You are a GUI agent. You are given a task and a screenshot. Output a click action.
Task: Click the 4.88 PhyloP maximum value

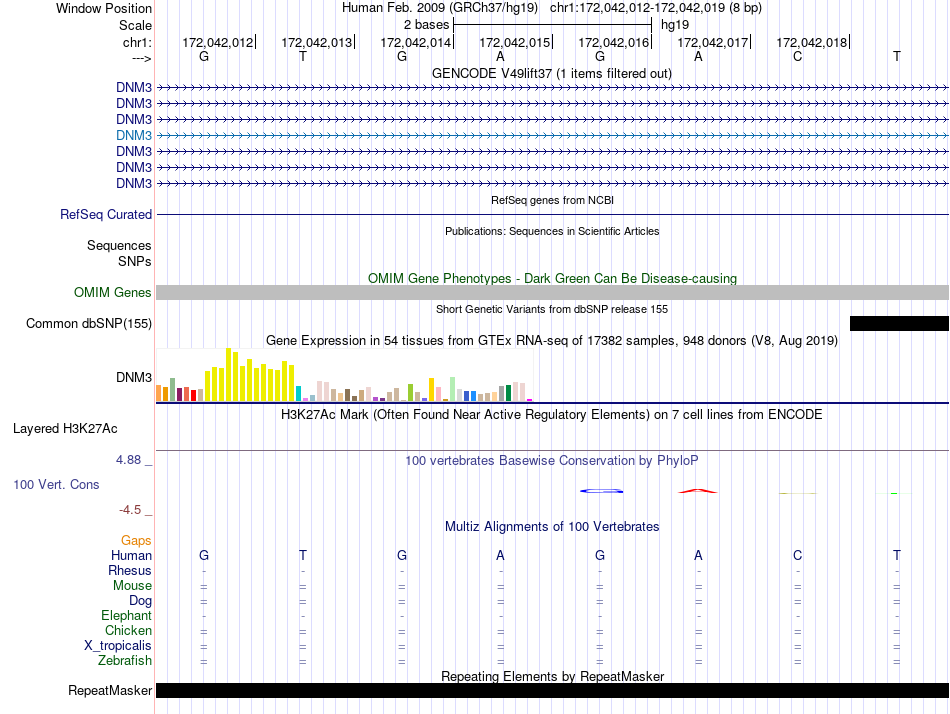[128, 460]
